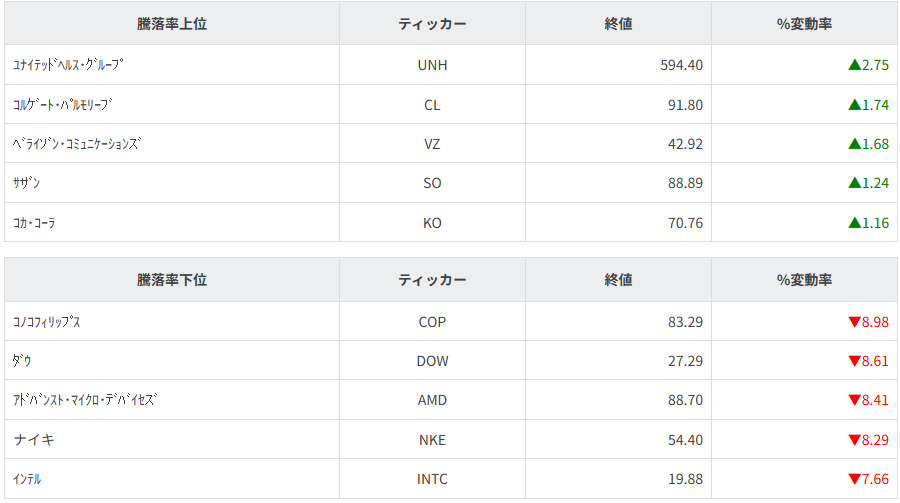
Task: Click the red down arrow for AMD
Action: (854, 400)
